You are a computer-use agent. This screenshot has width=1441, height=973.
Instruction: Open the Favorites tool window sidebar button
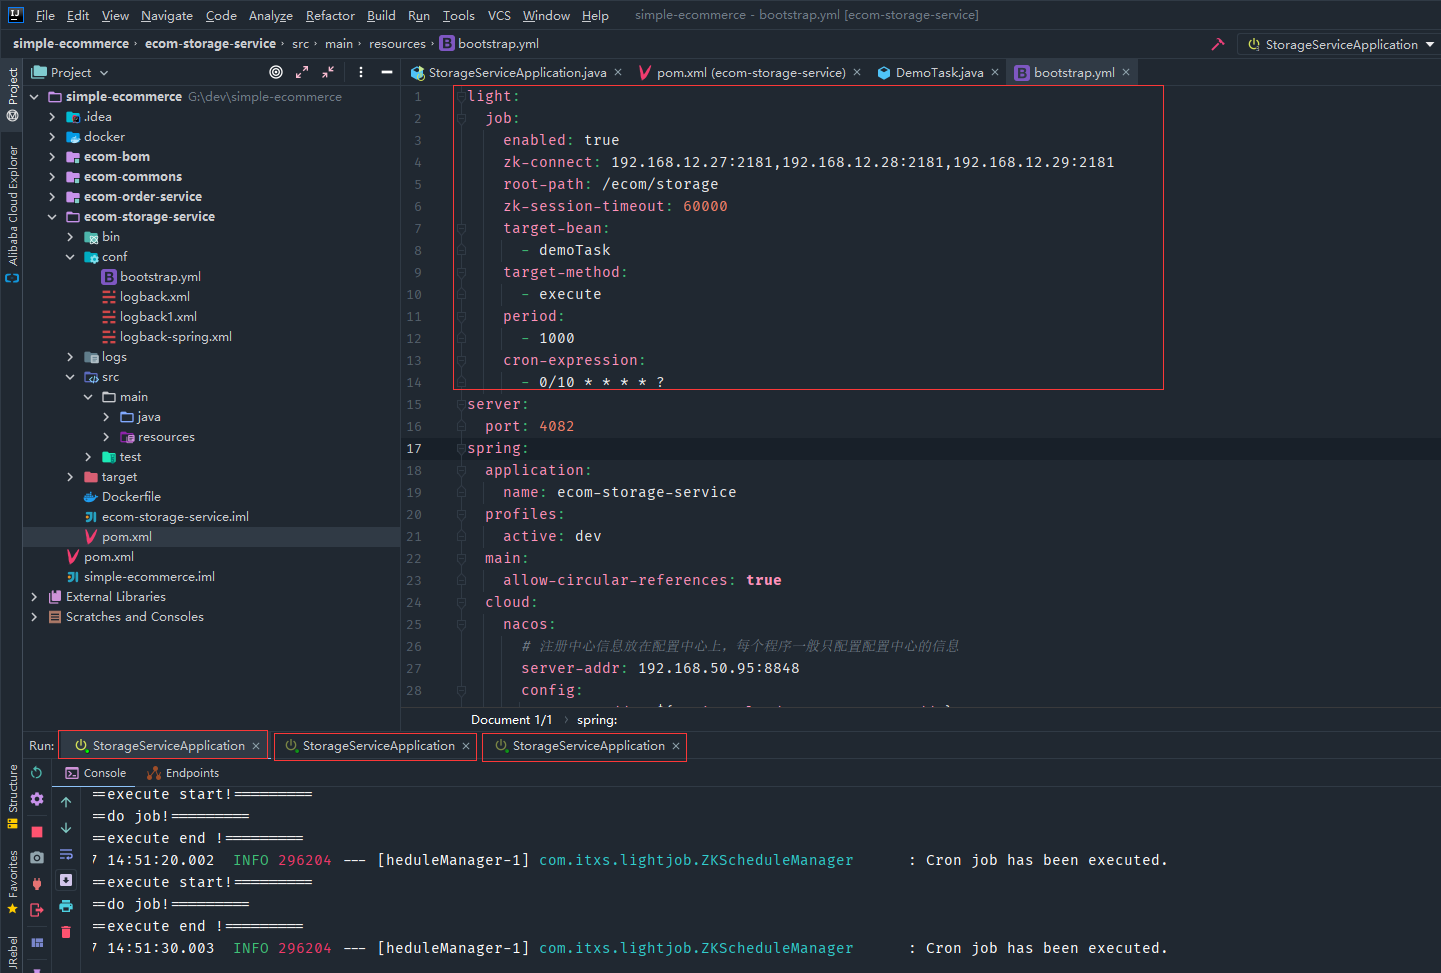[12, 882]
